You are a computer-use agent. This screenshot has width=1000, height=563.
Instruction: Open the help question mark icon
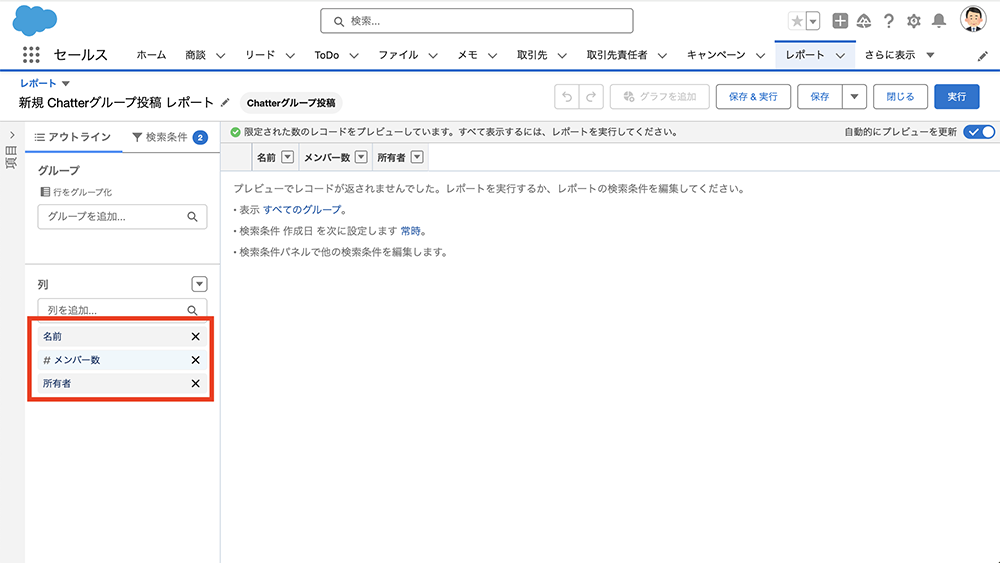888,21
